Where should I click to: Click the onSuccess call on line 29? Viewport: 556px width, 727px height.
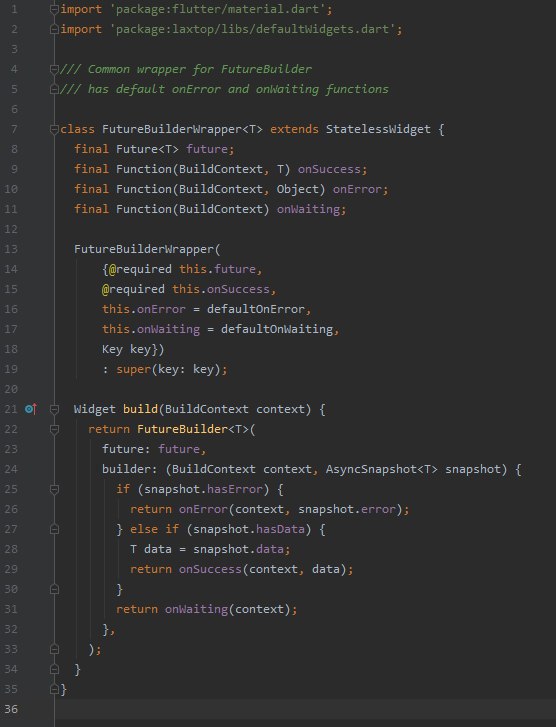[210, 569]
